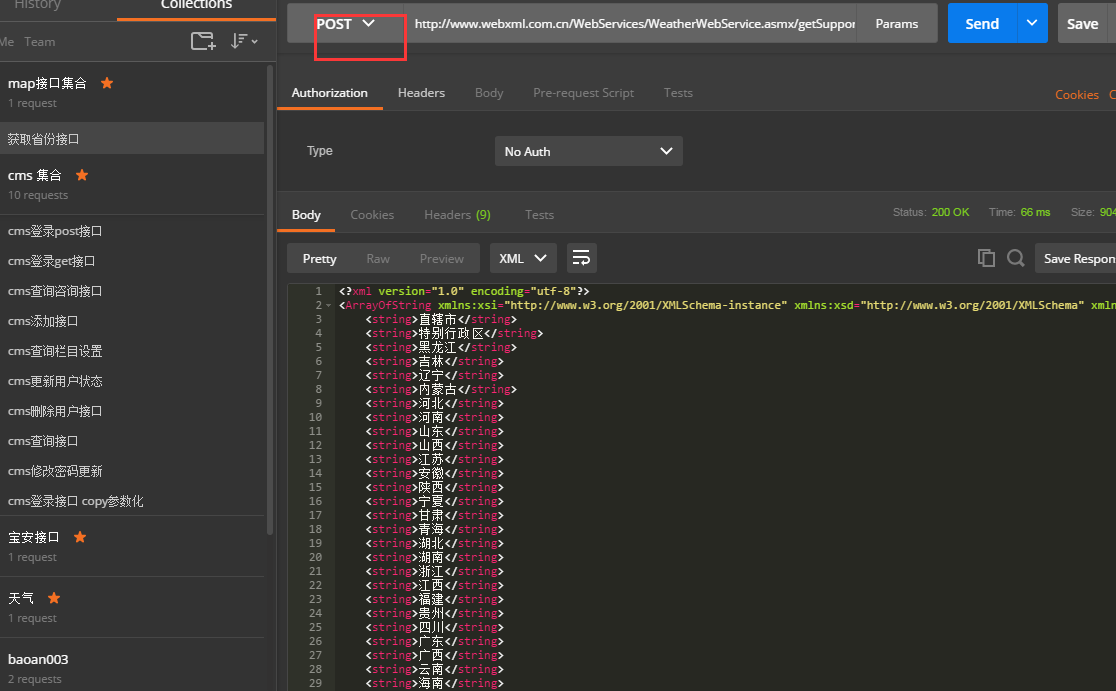This screenshot has width=1116, height=691.
Task: Open the cms 集合 collection
Action: point(35,175)
